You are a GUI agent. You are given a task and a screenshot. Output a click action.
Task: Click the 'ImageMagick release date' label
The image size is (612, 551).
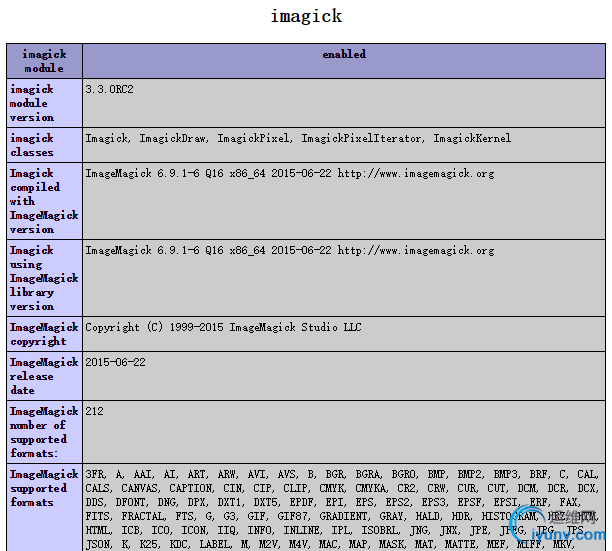click(44, 376)
